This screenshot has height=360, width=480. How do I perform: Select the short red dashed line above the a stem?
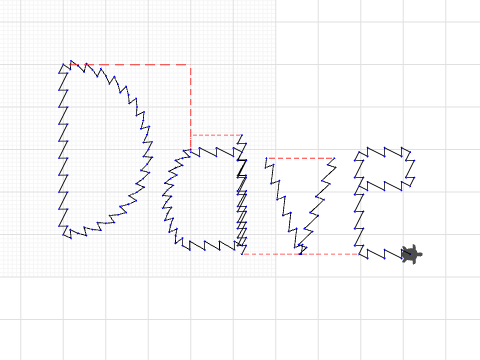217,135
